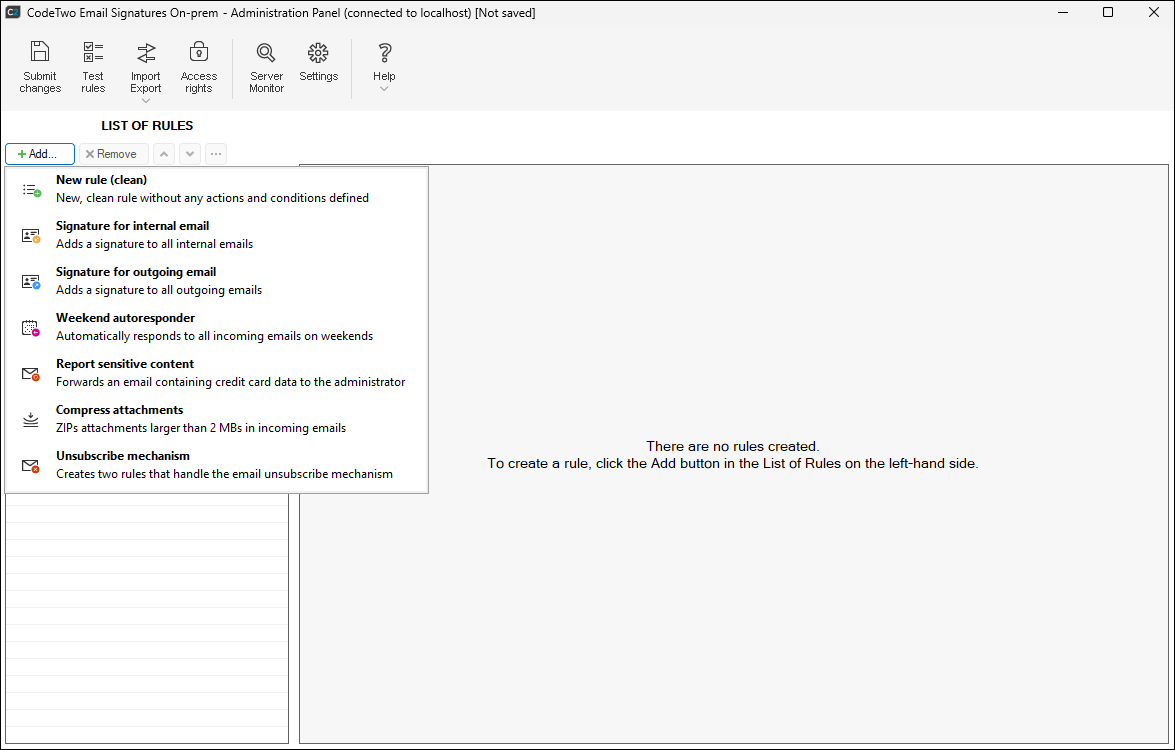Choose Compress attachments rule template
1175x750 pixels.
pos(119,410)
